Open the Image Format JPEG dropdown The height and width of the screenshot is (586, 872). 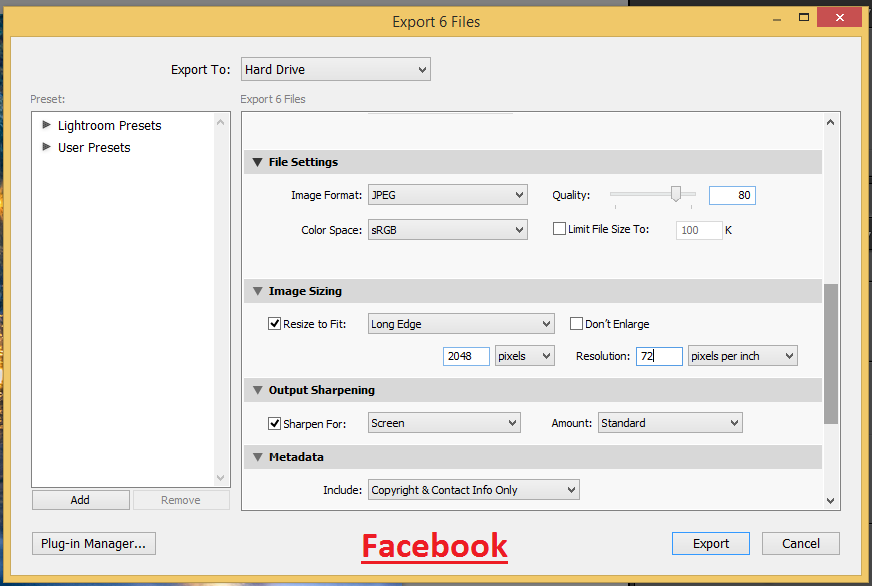pos(448,195)
